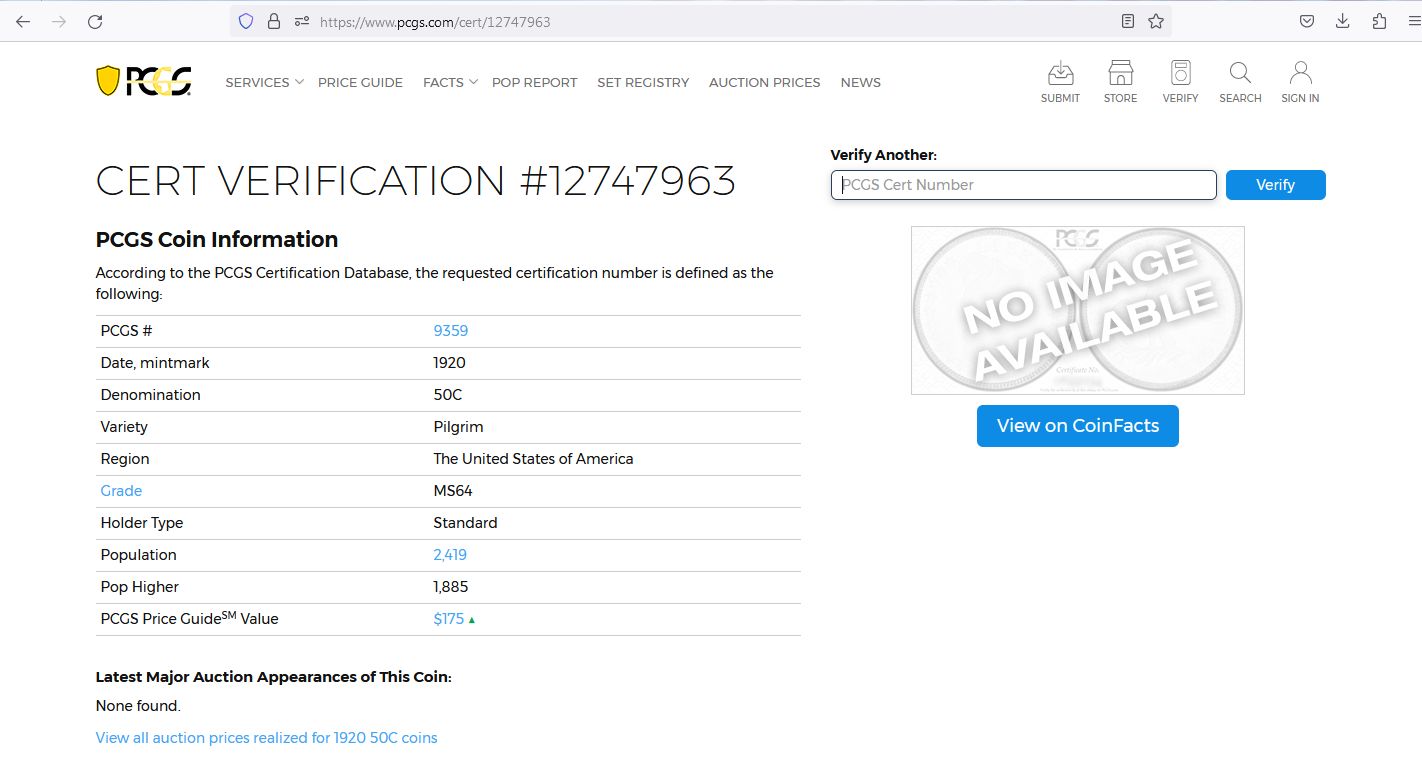Open the Grade link
Image resolution: width=1422 pixels, height=766 pixels.
(121, 491)
